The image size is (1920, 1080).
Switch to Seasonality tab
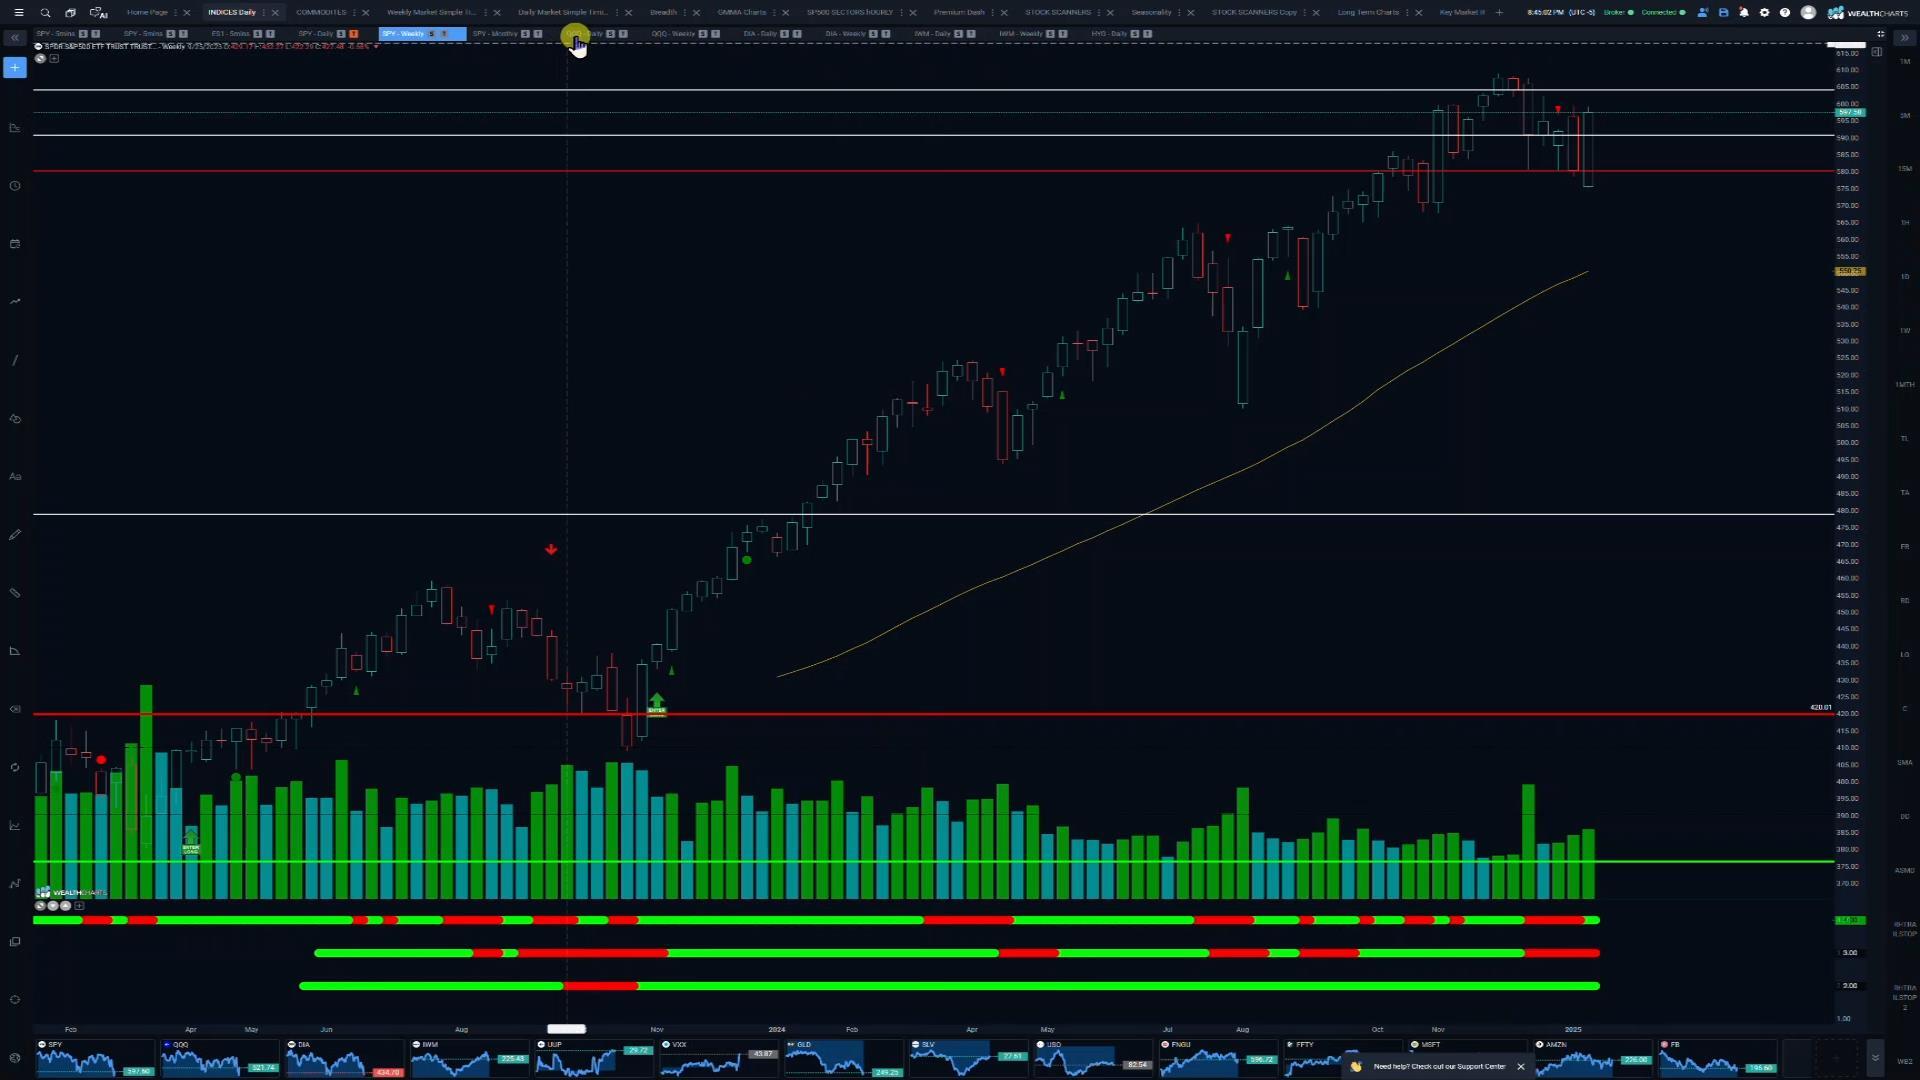1151,12
